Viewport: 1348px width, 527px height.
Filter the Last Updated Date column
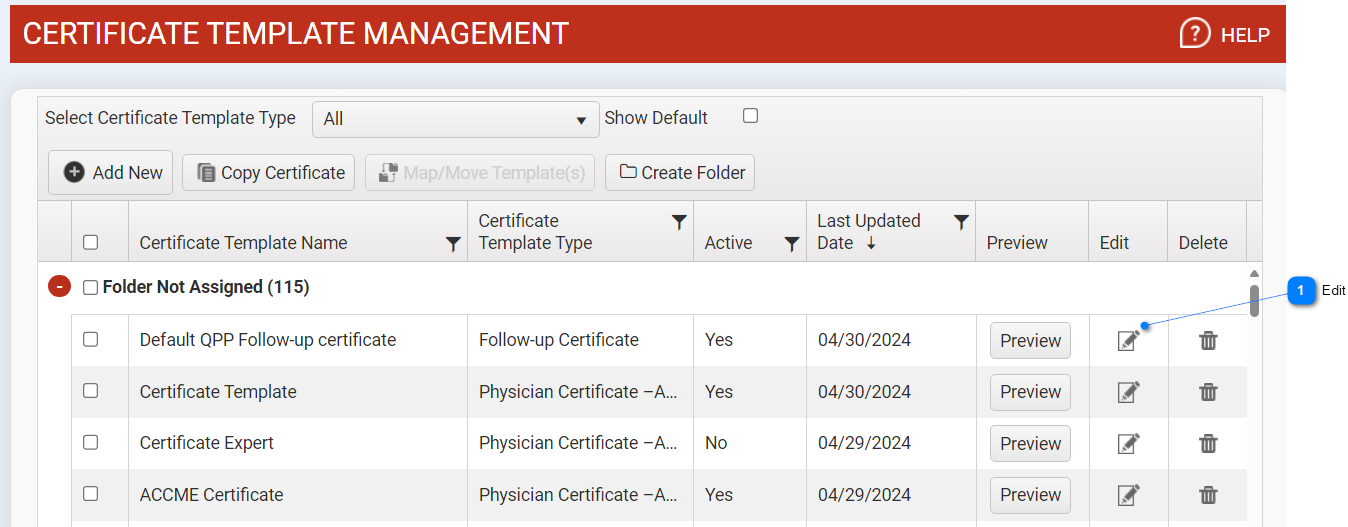(x=961, y=222)
